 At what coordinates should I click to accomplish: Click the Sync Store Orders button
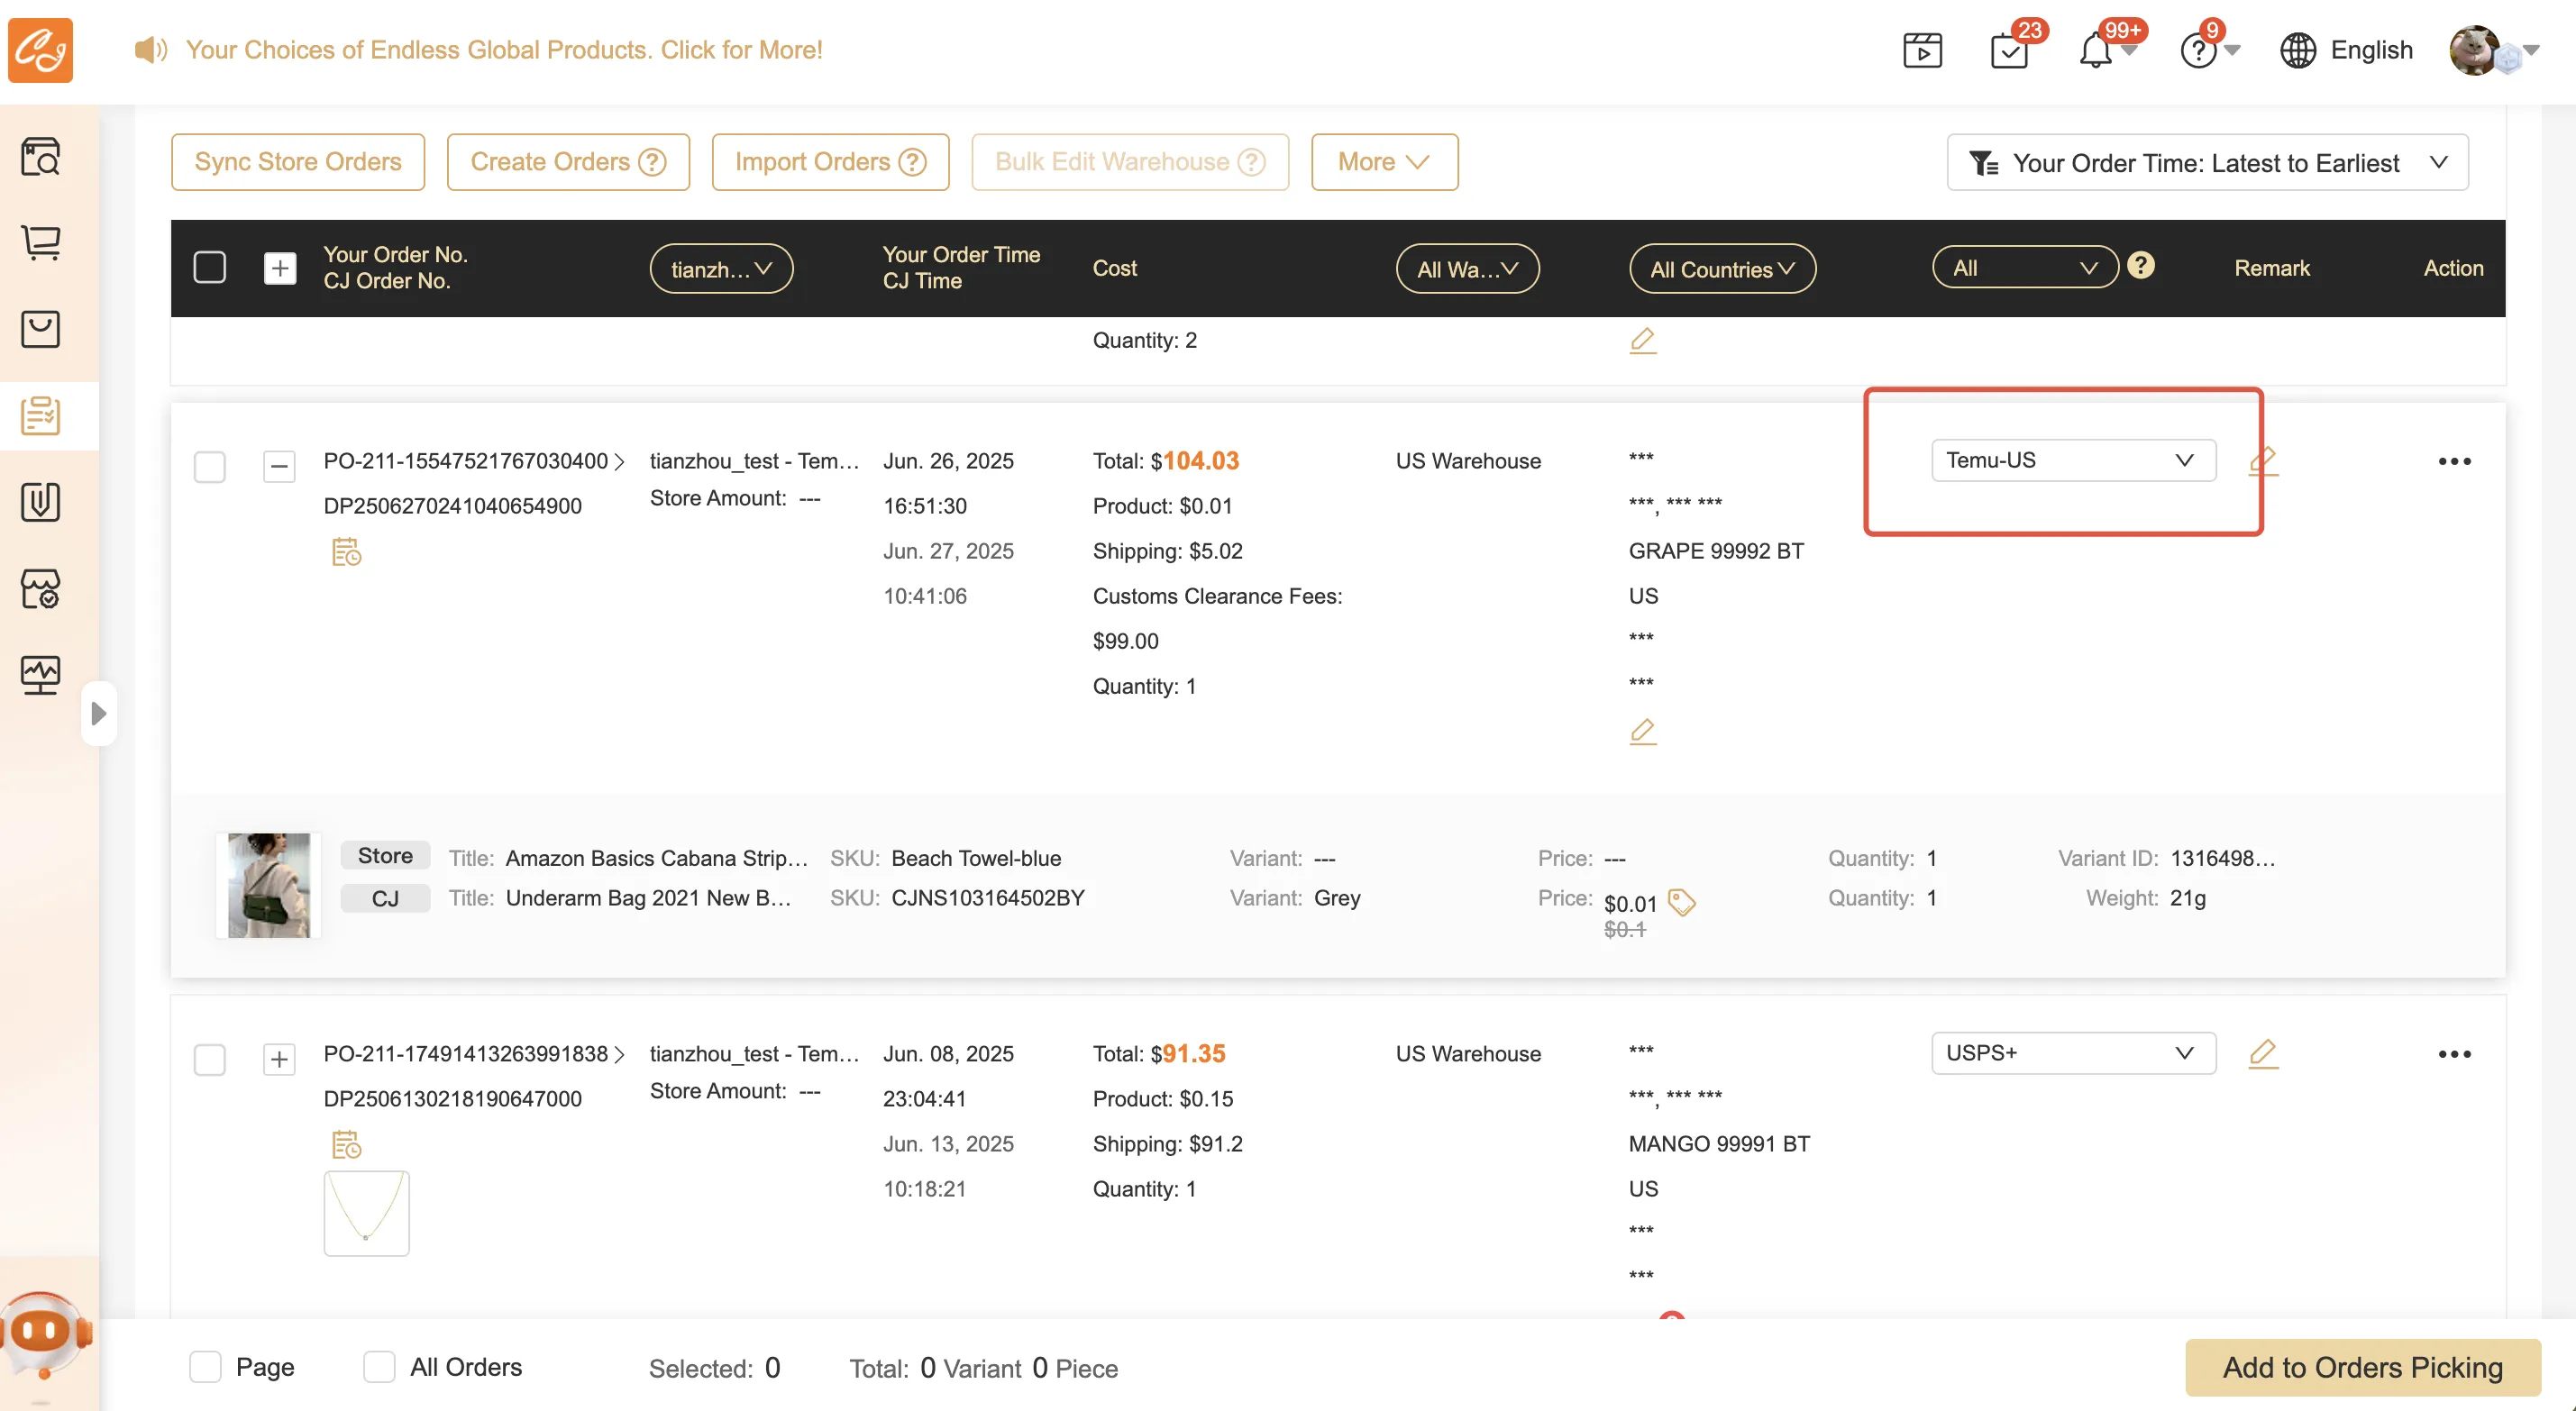298,162
